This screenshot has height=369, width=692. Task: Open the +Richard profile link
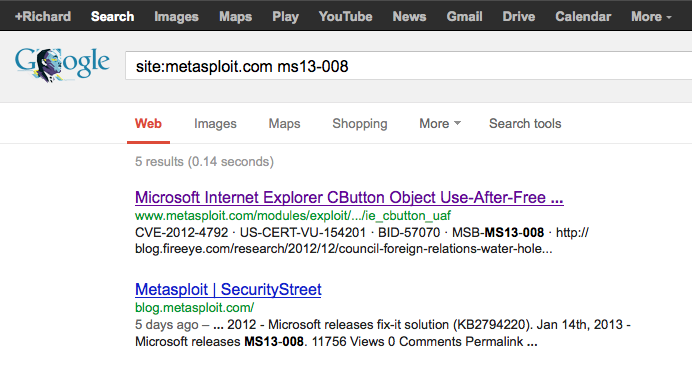[x=43, y=16]
